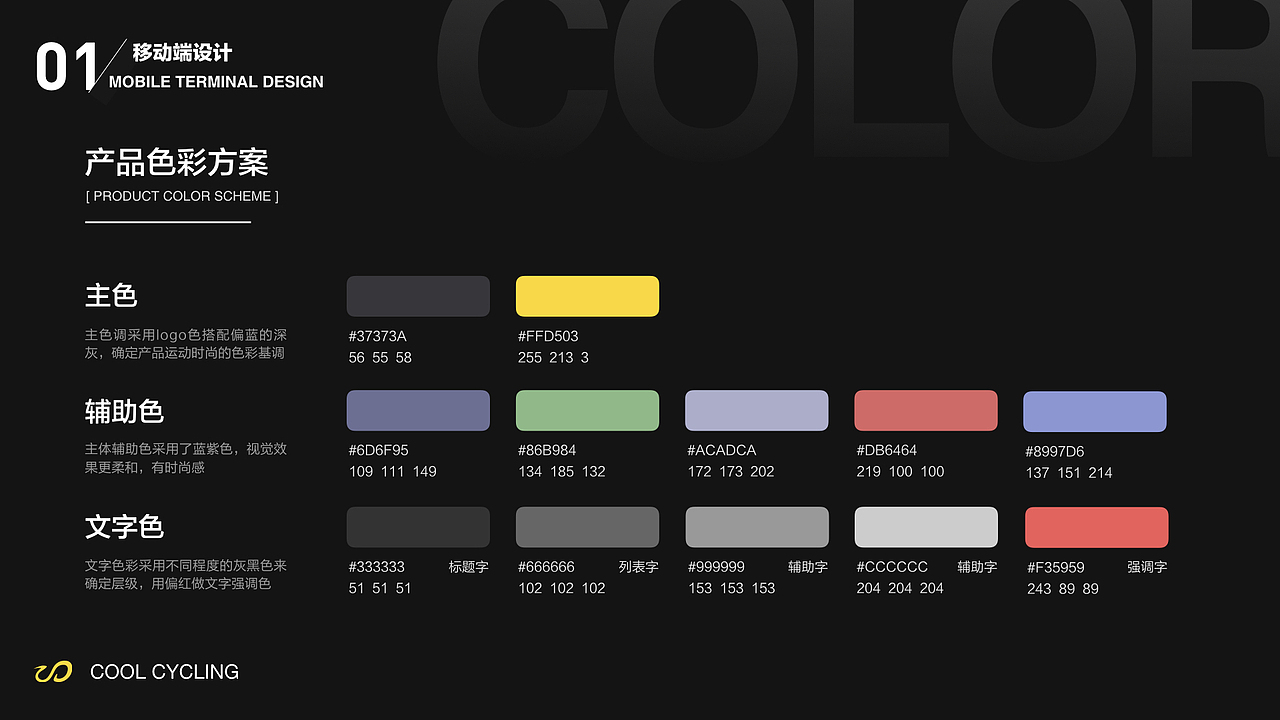Viewport: 1280px width, 720px height.
Task: Click the '#FFD503' hex code text
Action: (x=548, y=336)
